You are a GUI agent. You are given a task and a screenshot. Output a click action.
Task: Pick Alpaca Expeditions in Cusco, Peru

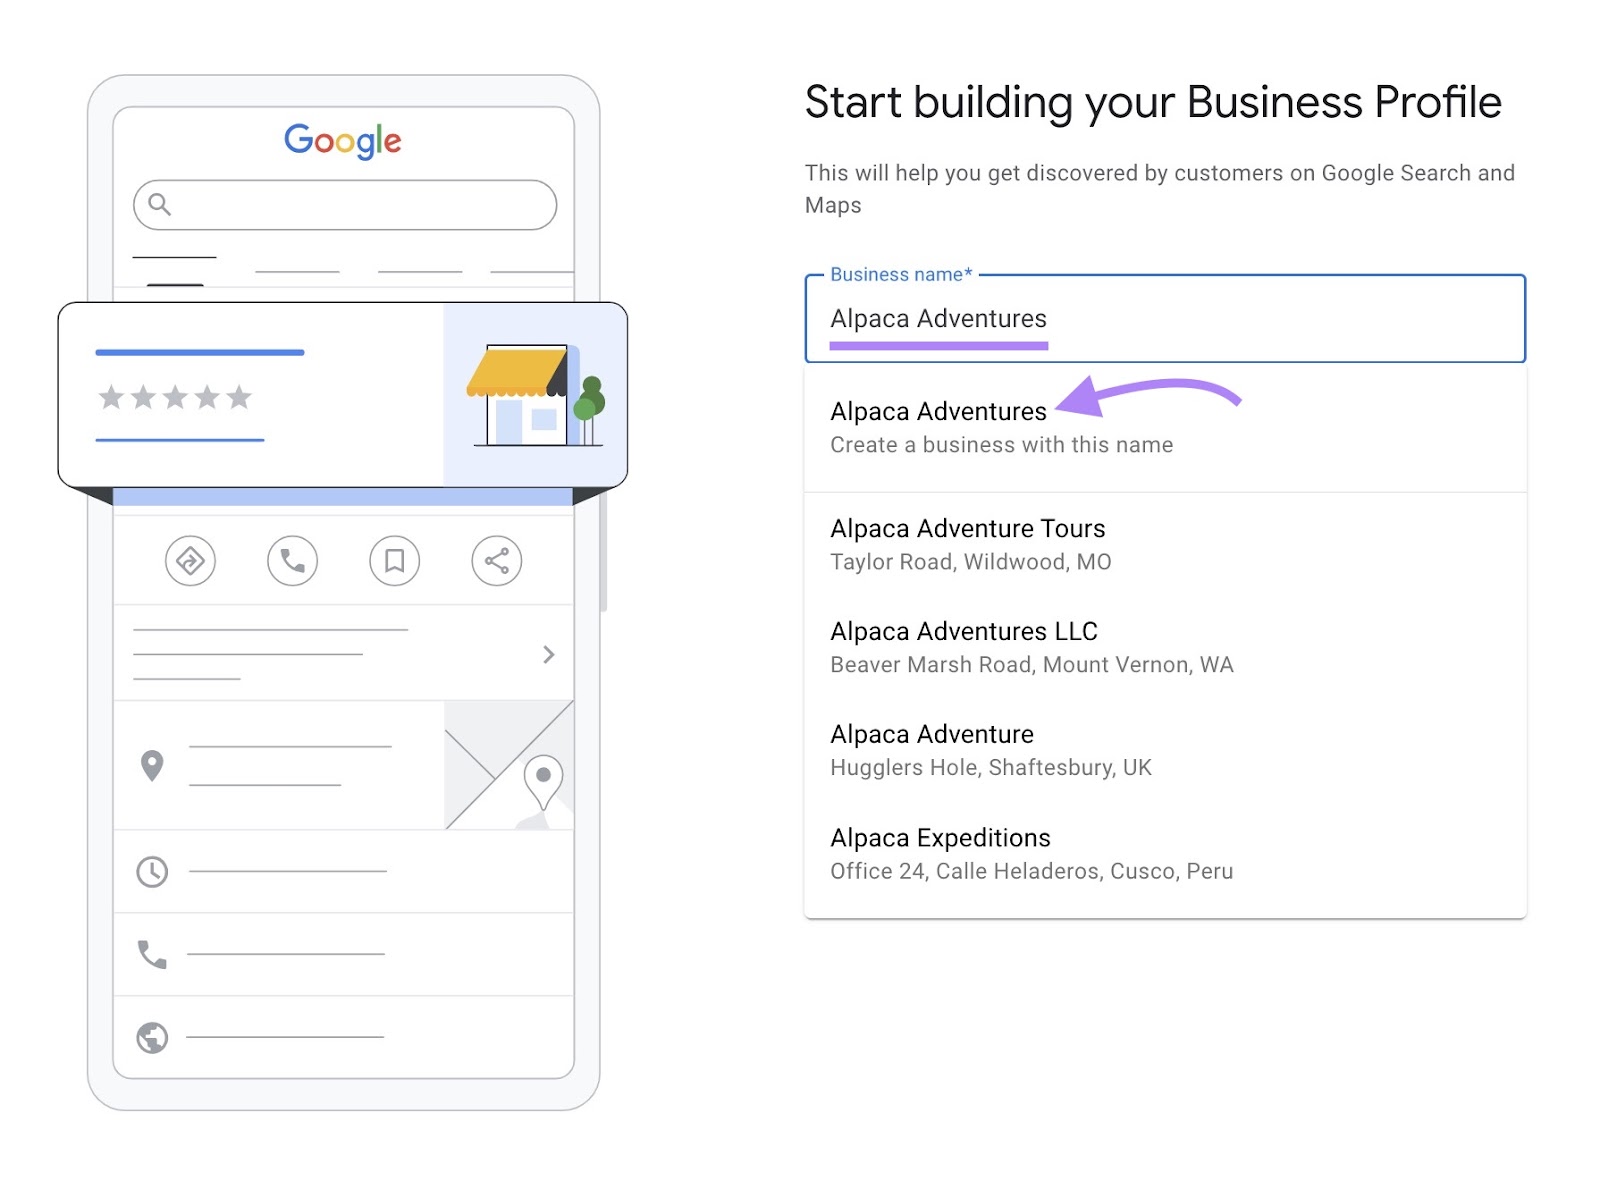[940, 838]
